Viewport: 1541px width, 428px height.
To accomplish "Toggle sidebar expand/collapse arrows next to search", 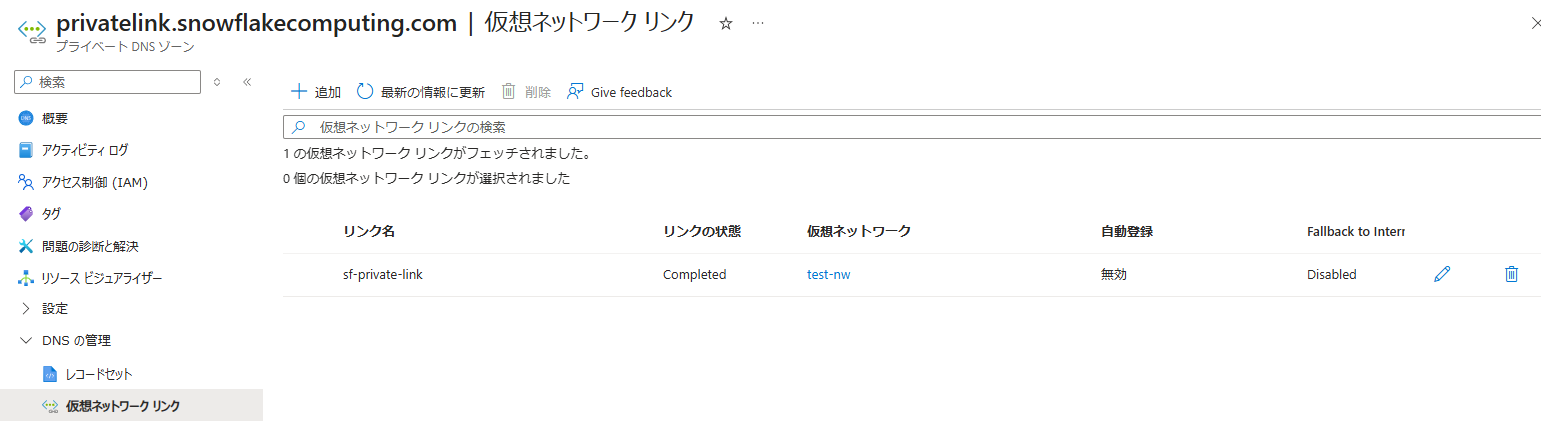I will coord(217,82).
